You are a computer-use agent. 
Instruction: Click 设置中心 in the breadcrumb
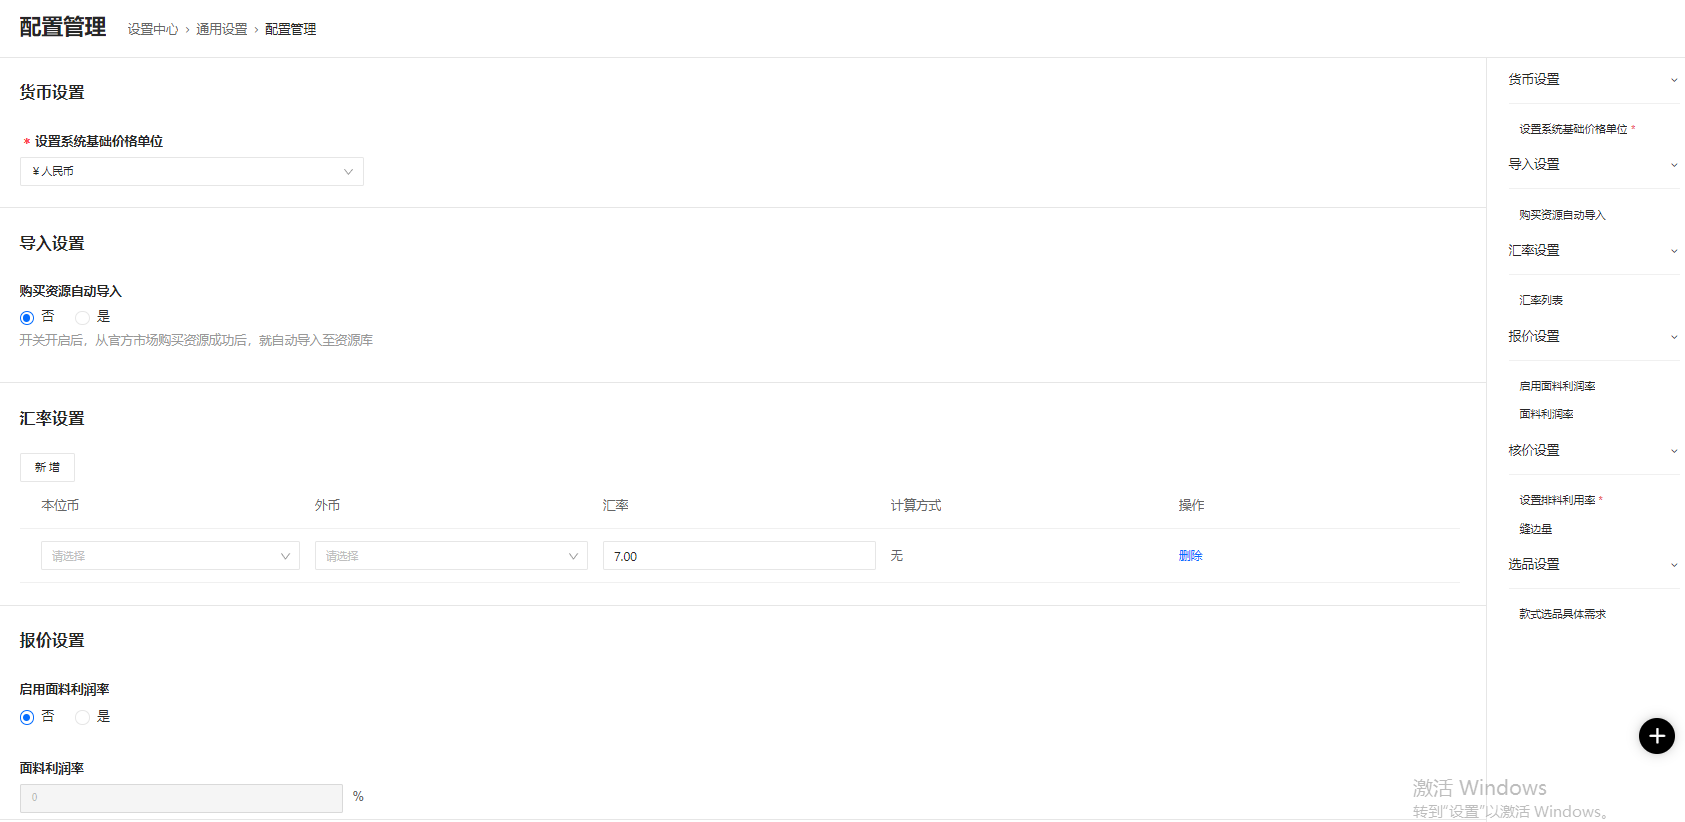coord(153,30)
